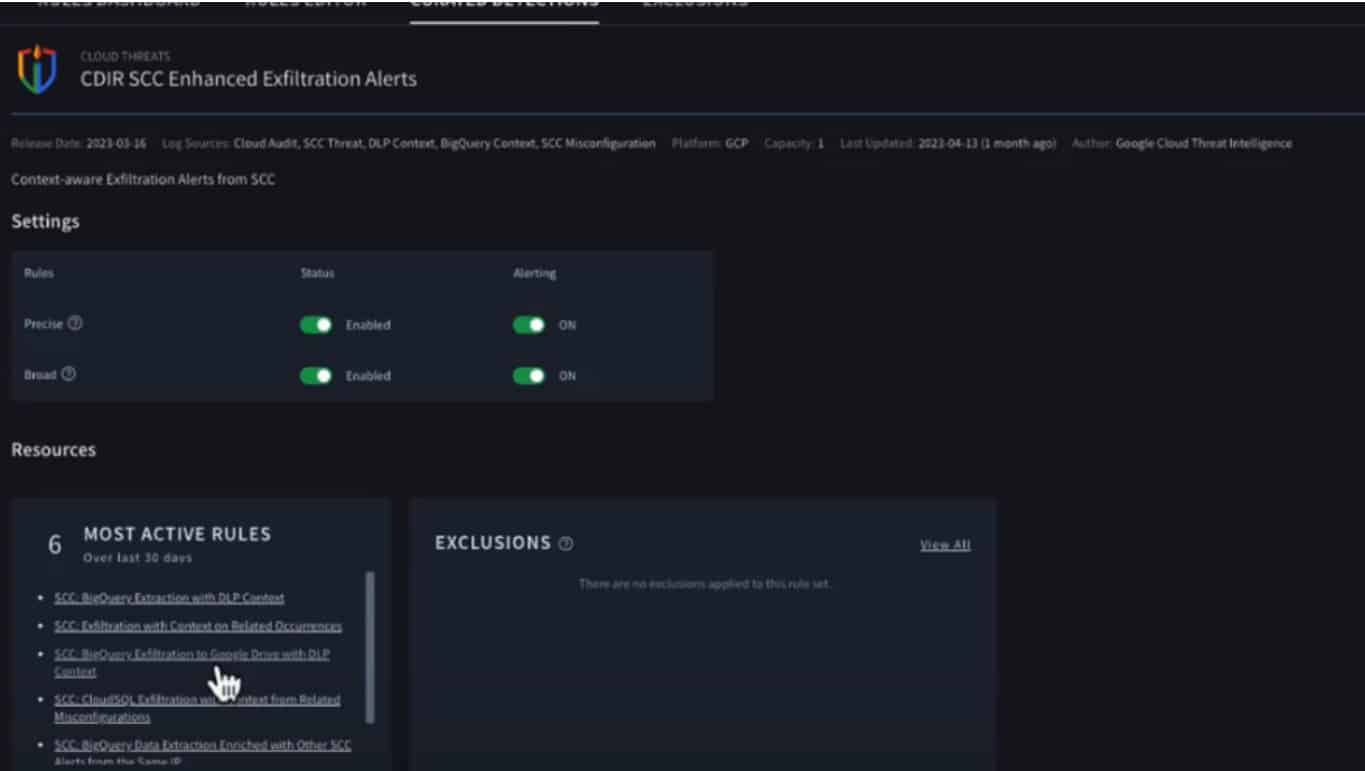Click the Context-aware Exfiltration Alerts from SCC description
The height and width of the screenshot is (771, 1365).
[143, 180]
